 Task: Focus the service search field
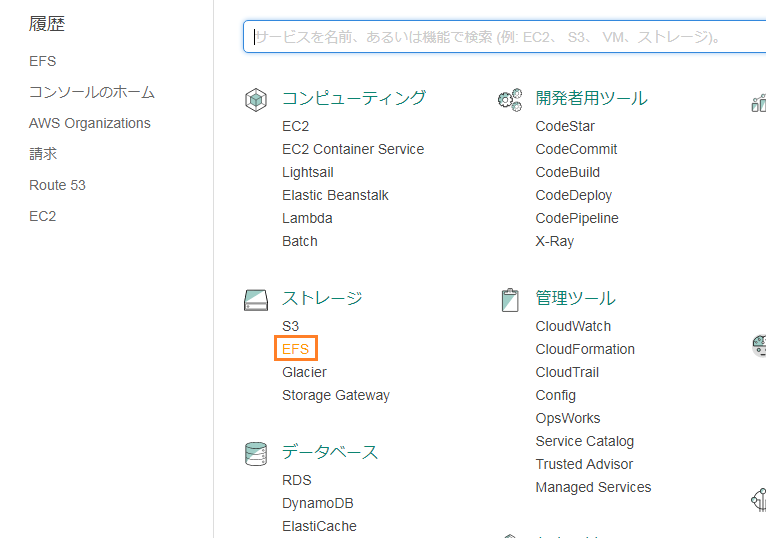pos(505,37)
